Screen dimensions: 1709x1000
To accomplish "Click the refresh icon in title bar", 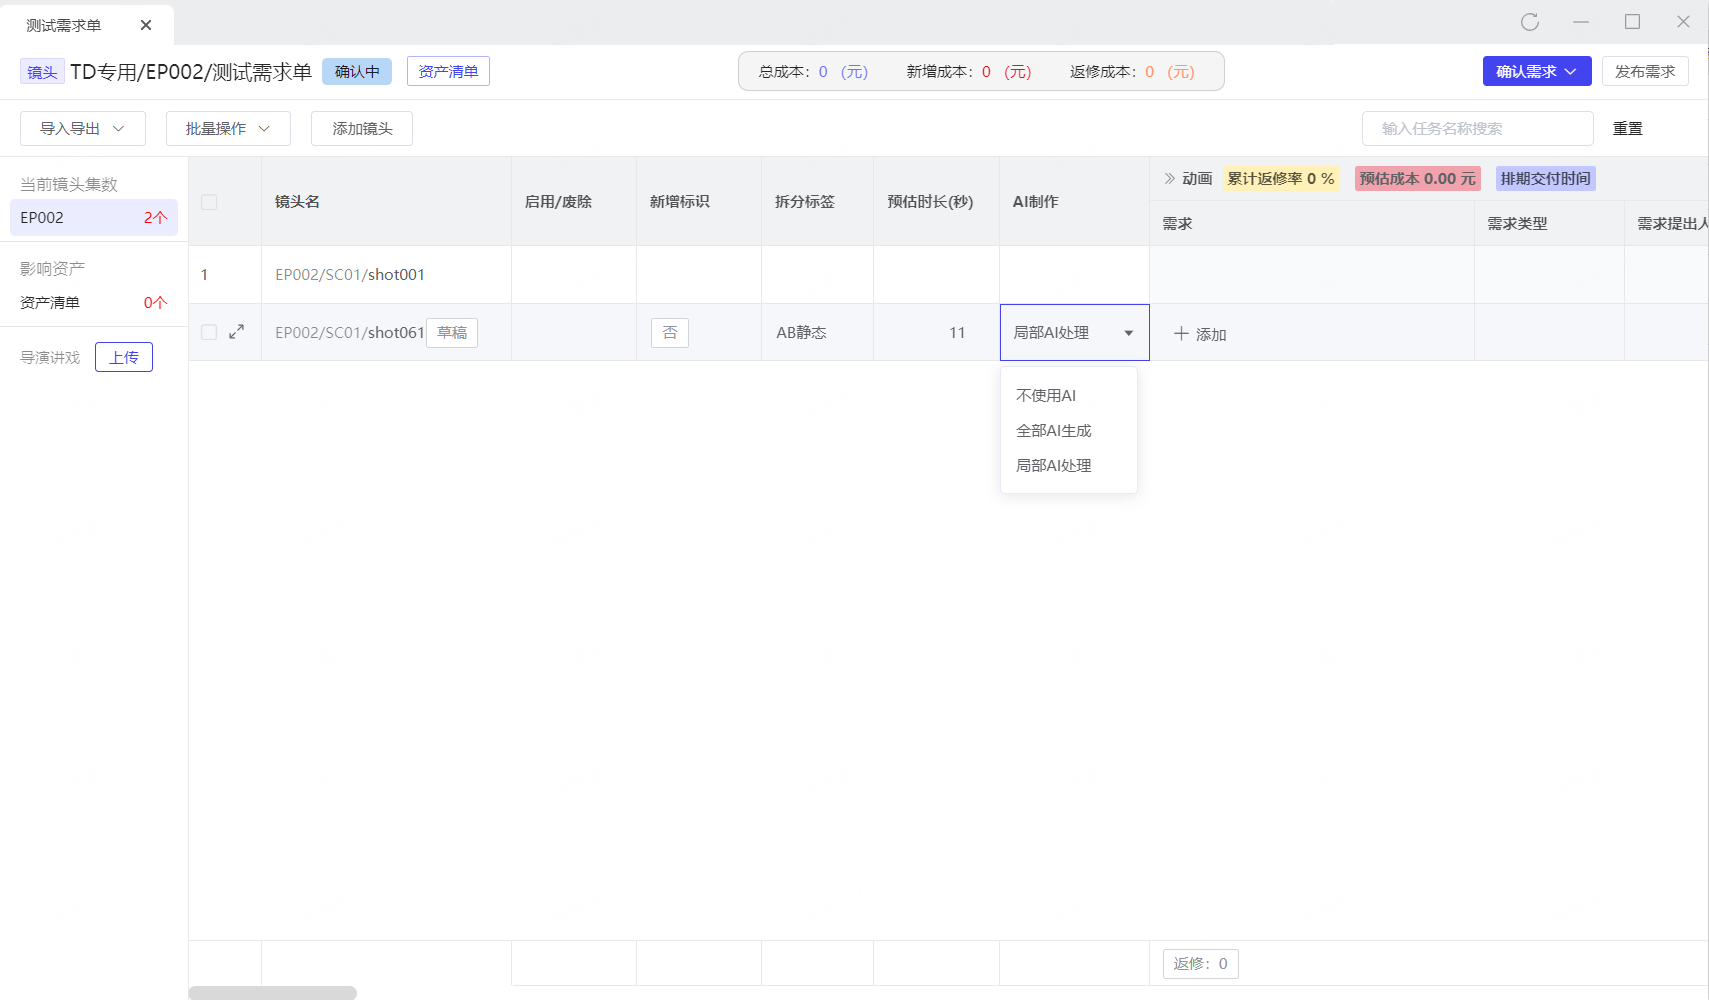I will (1529, 22).
